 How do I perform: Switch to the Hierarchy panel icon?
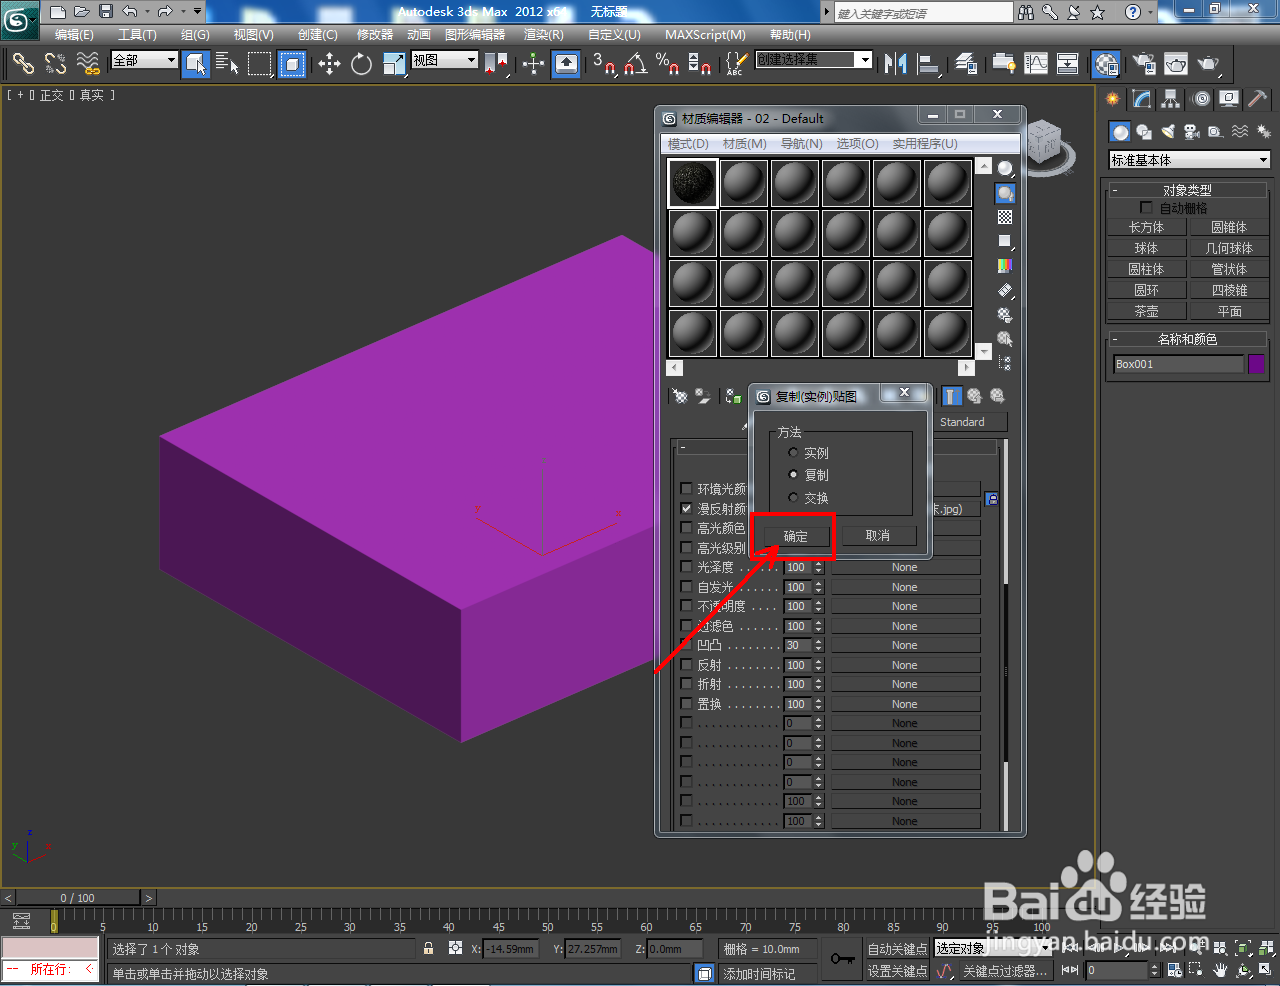coord(1171,99)
